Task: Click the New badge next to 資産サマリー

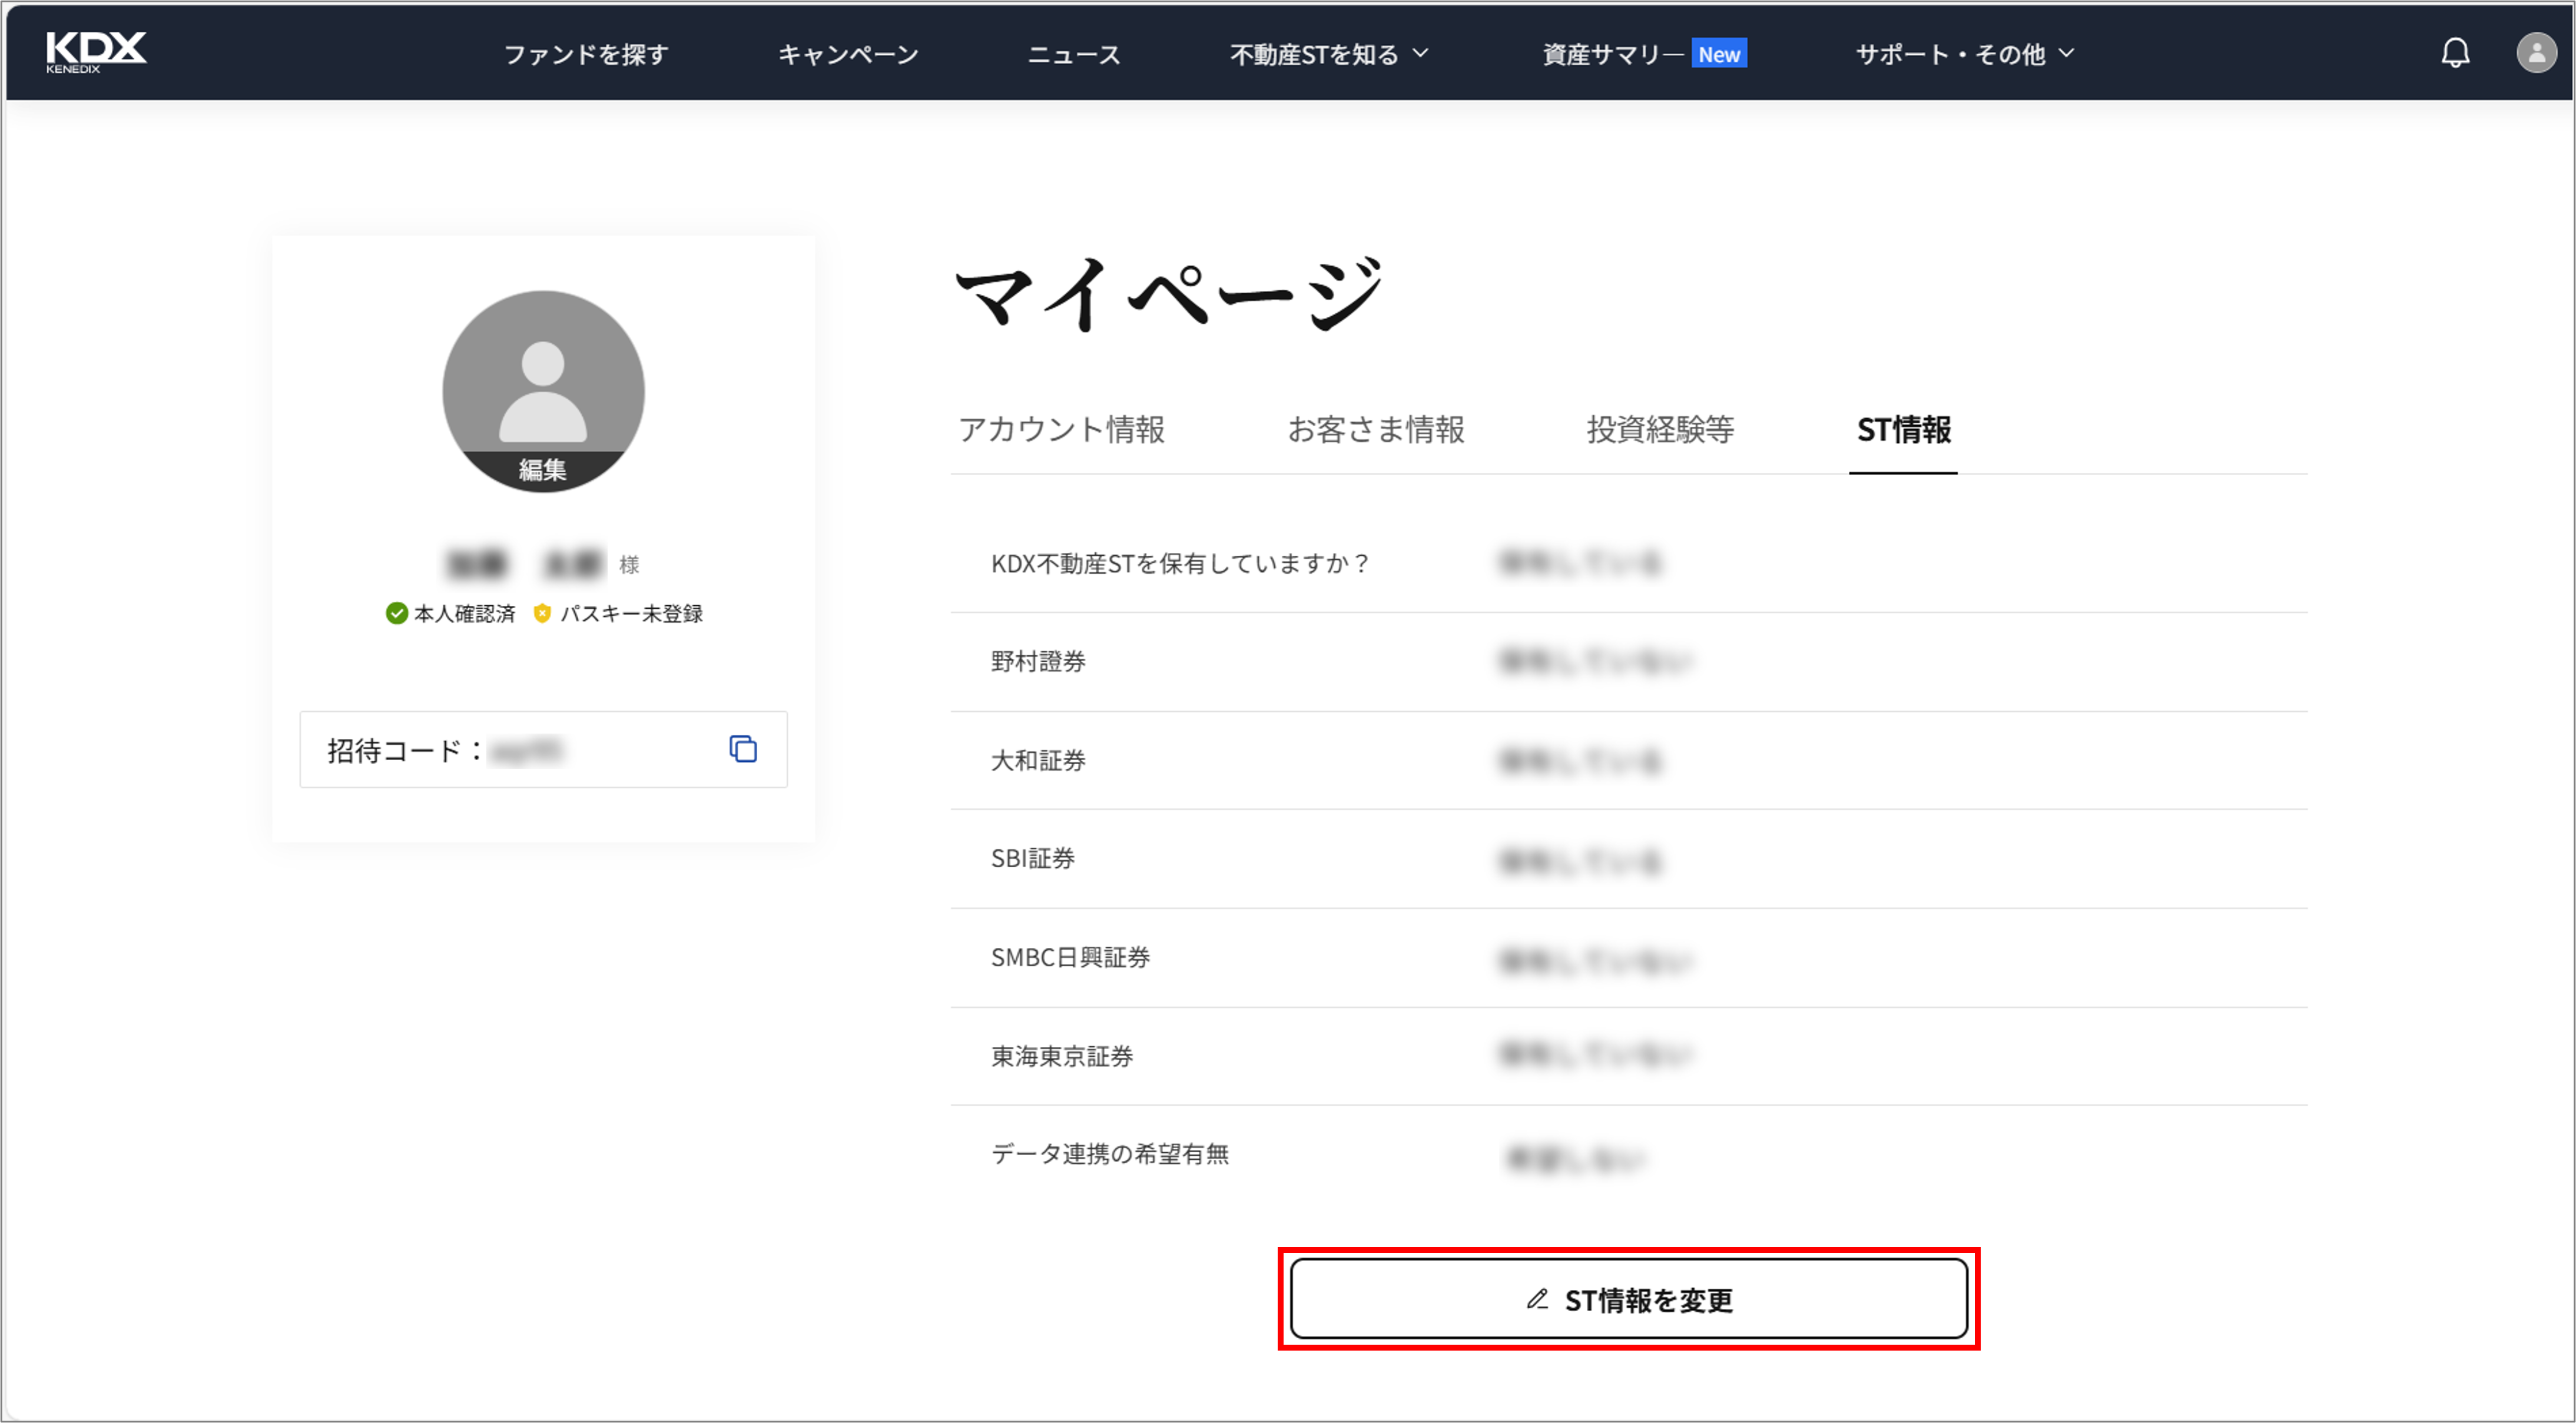Action: 1719,54
